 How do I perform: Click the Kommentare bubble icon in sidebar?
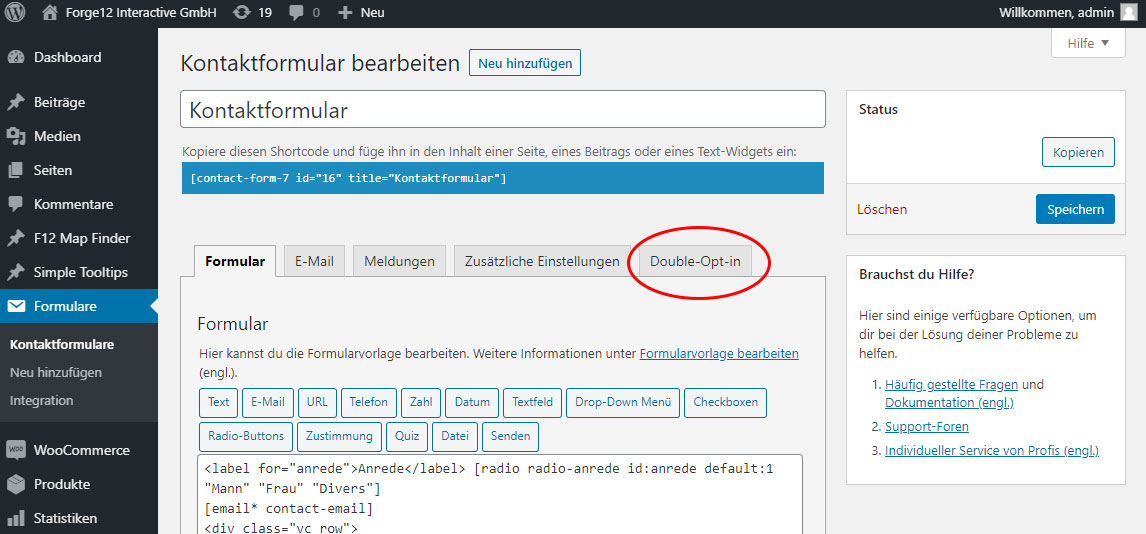(15, 205)
